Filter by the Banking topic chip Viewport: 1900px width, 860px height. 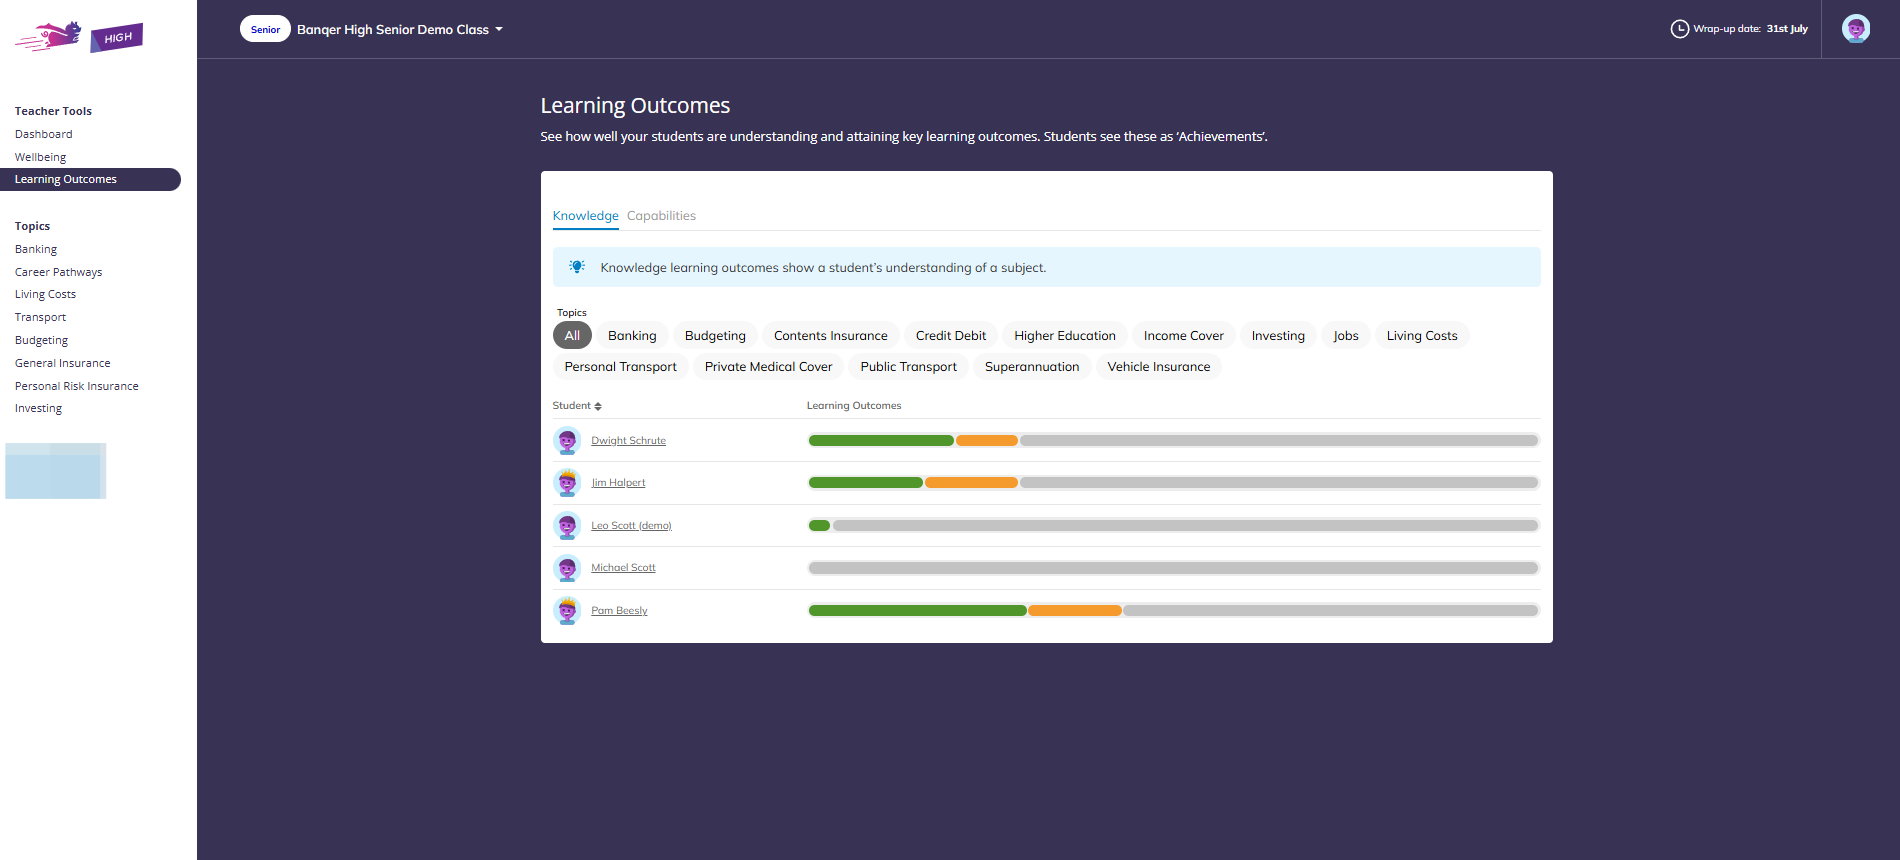click(632, 336)
